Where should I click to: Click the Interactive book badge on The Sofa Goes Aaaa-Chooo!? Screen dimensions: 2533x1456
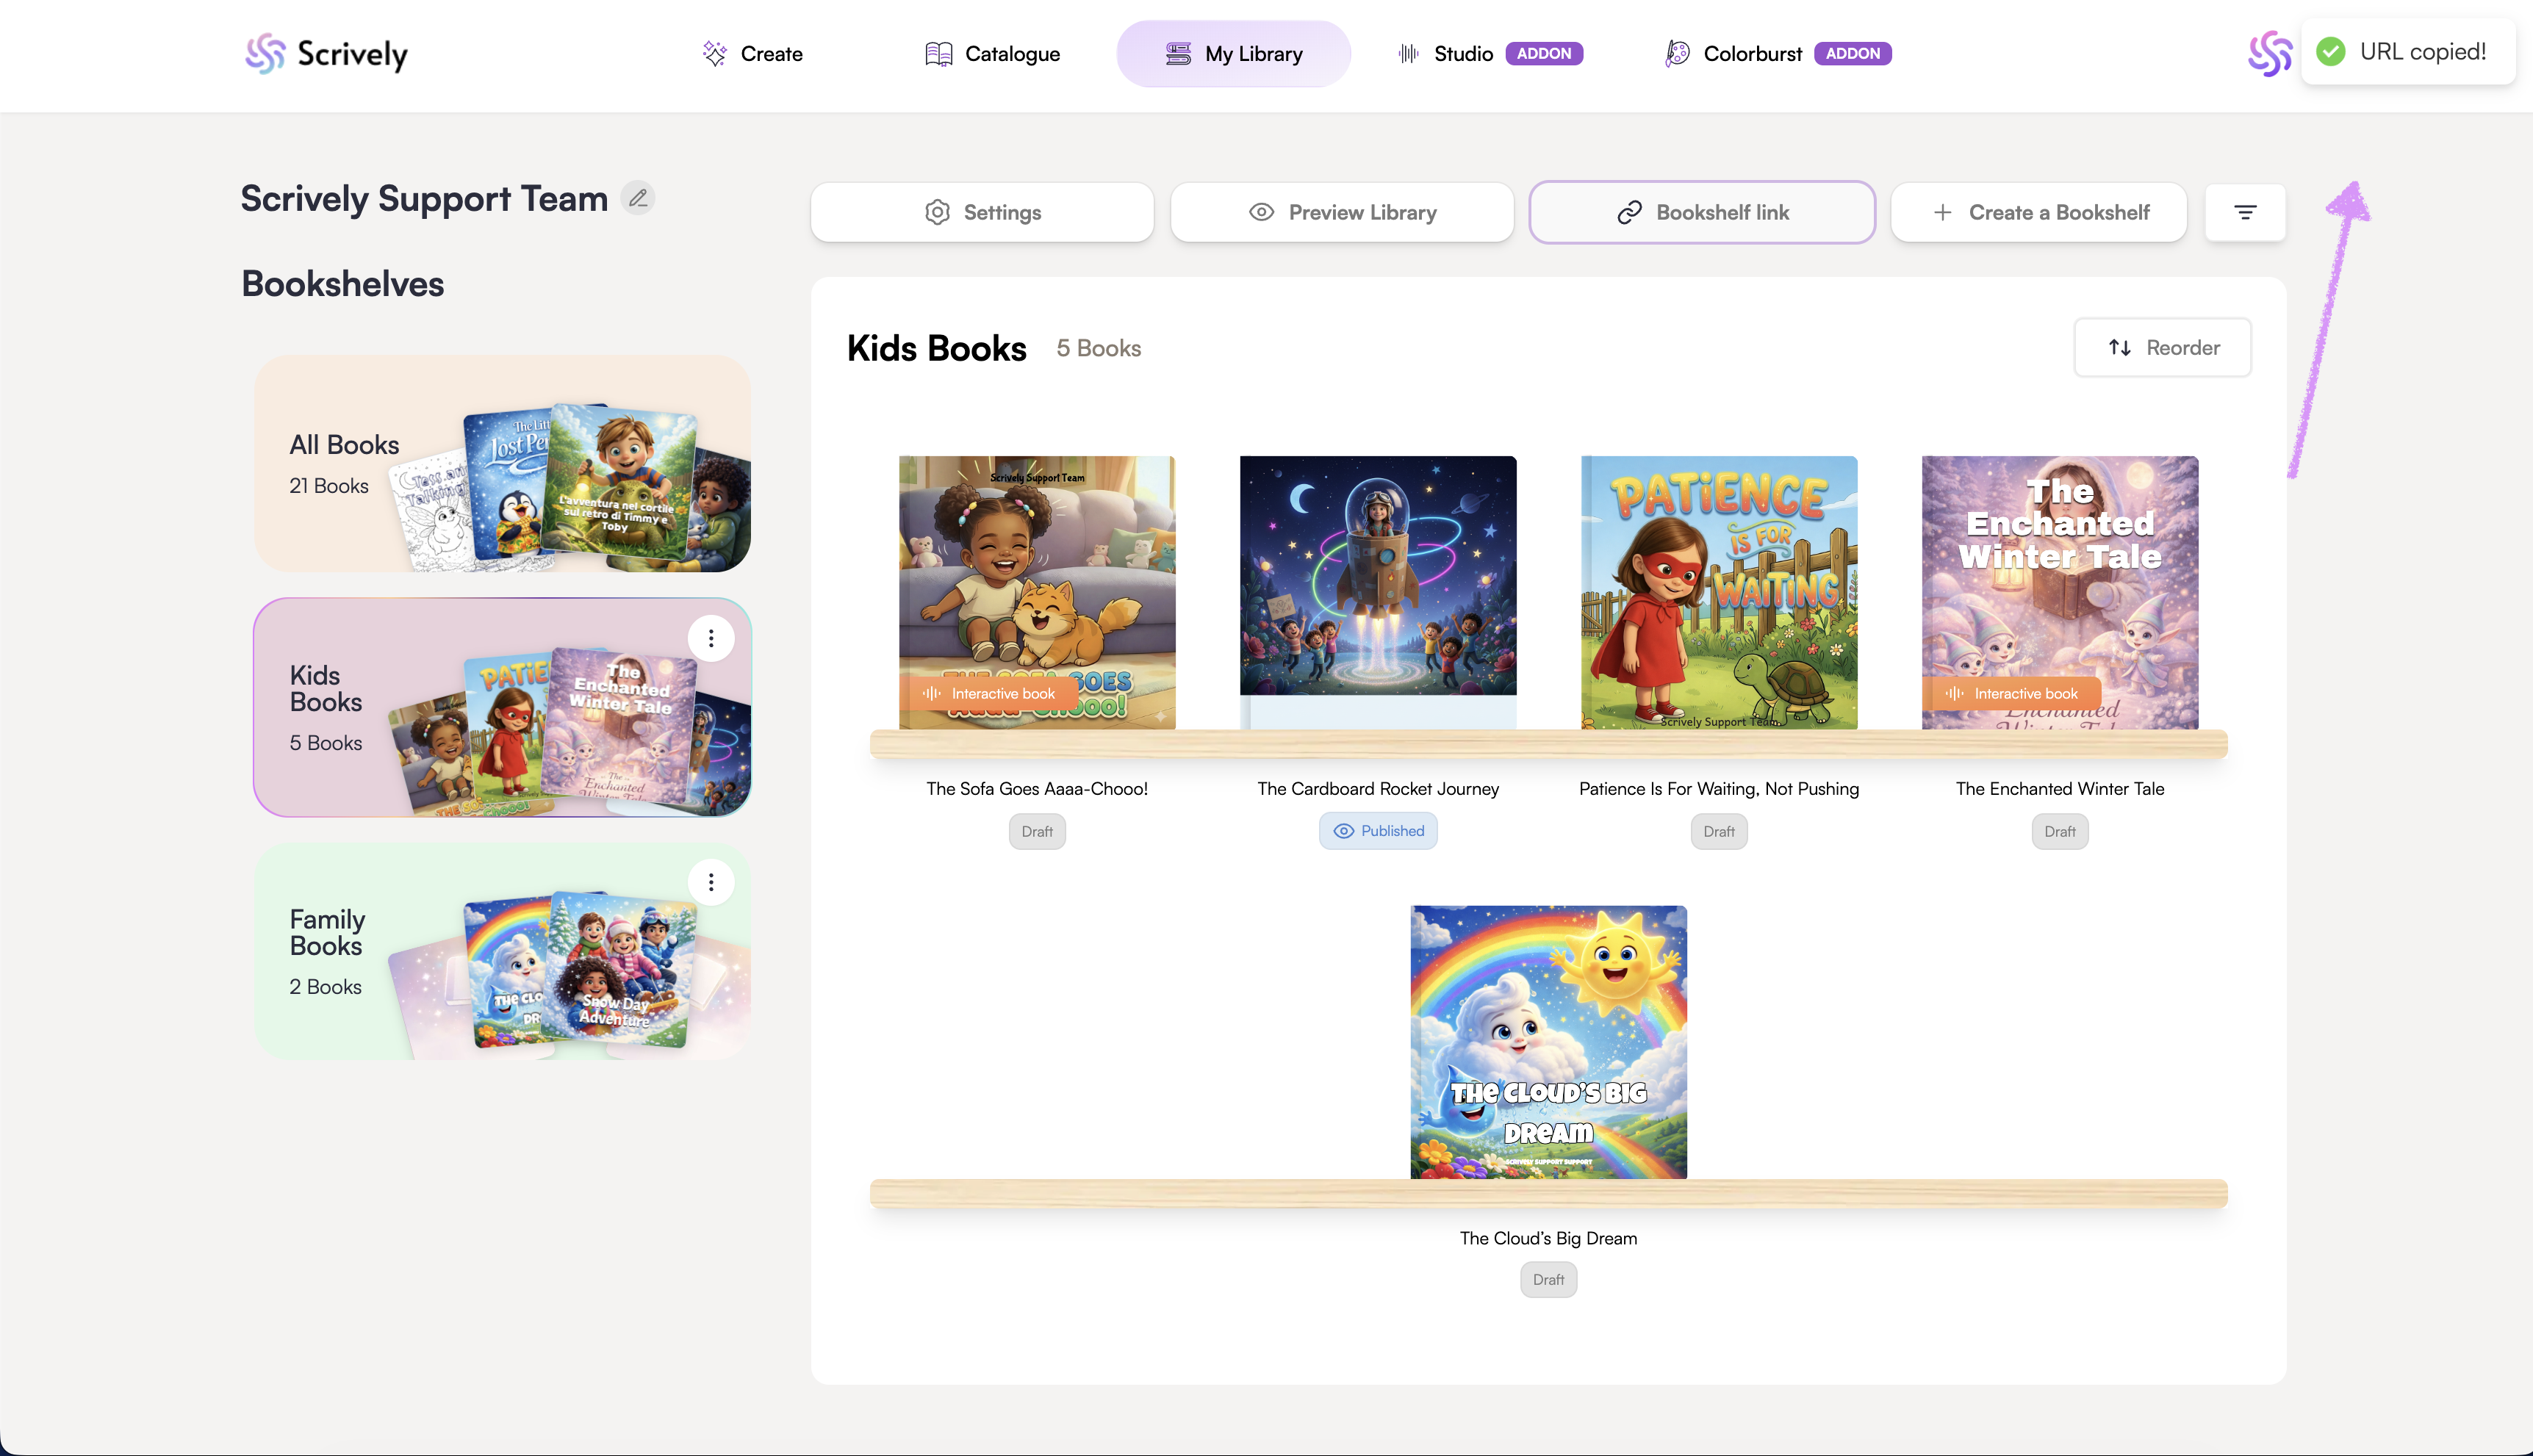tap(989, 693)
